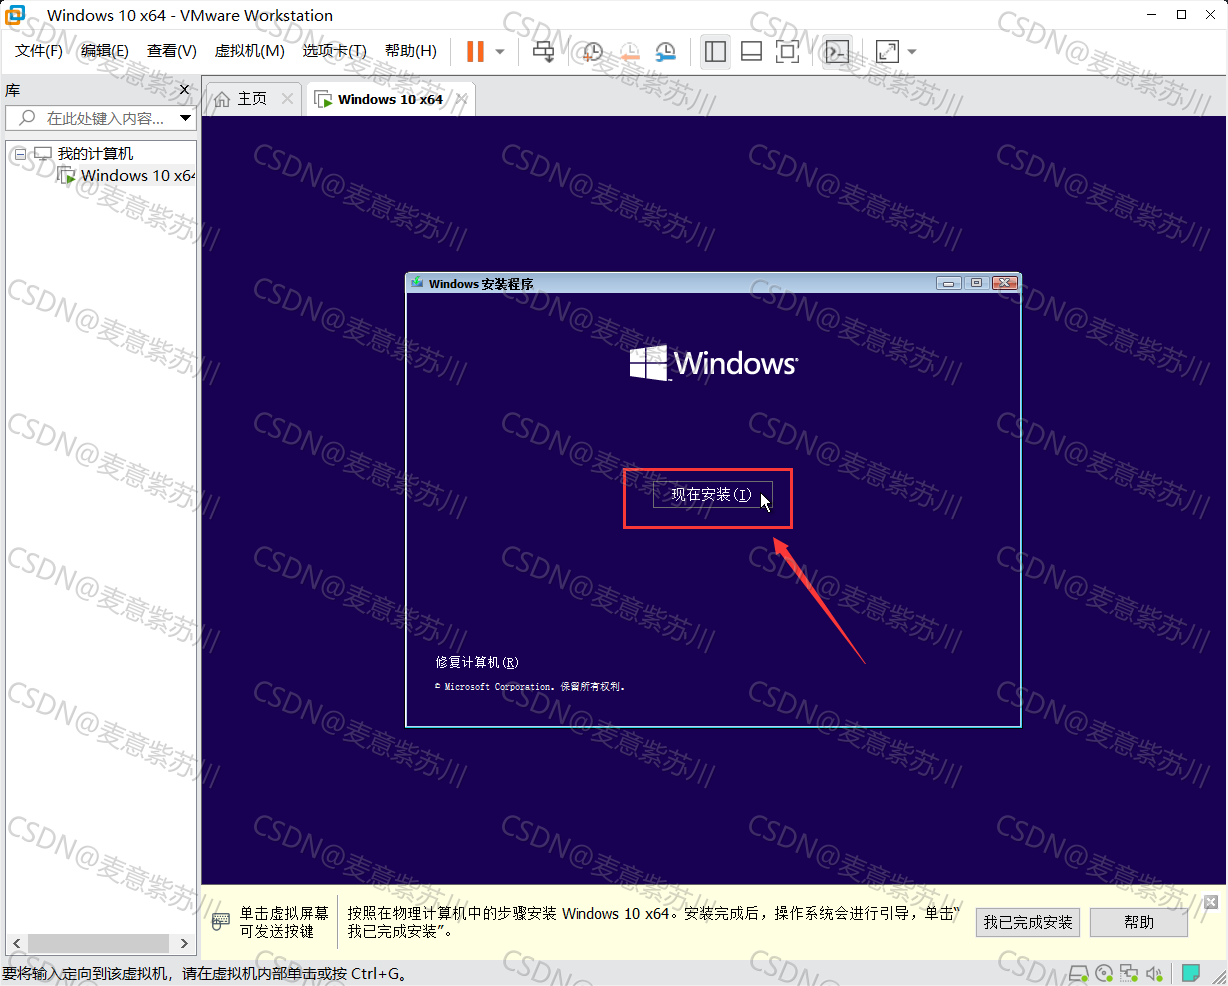Screen dimensions: 1228x986
Task: Enter full screen mode
Action: pos(787,51)
